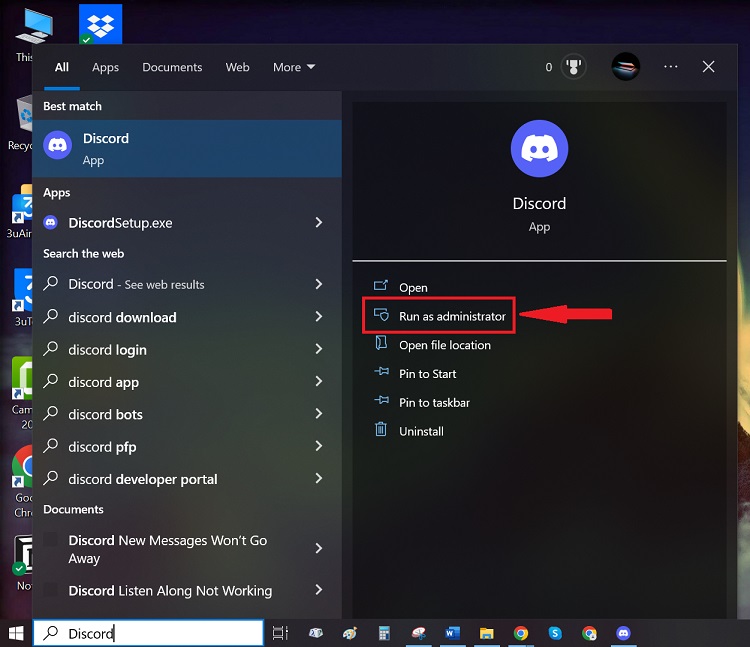The width and height of the screenshot is (750, 647).
Task: Click the Uninstall trash icon
Action: point(381,429)
